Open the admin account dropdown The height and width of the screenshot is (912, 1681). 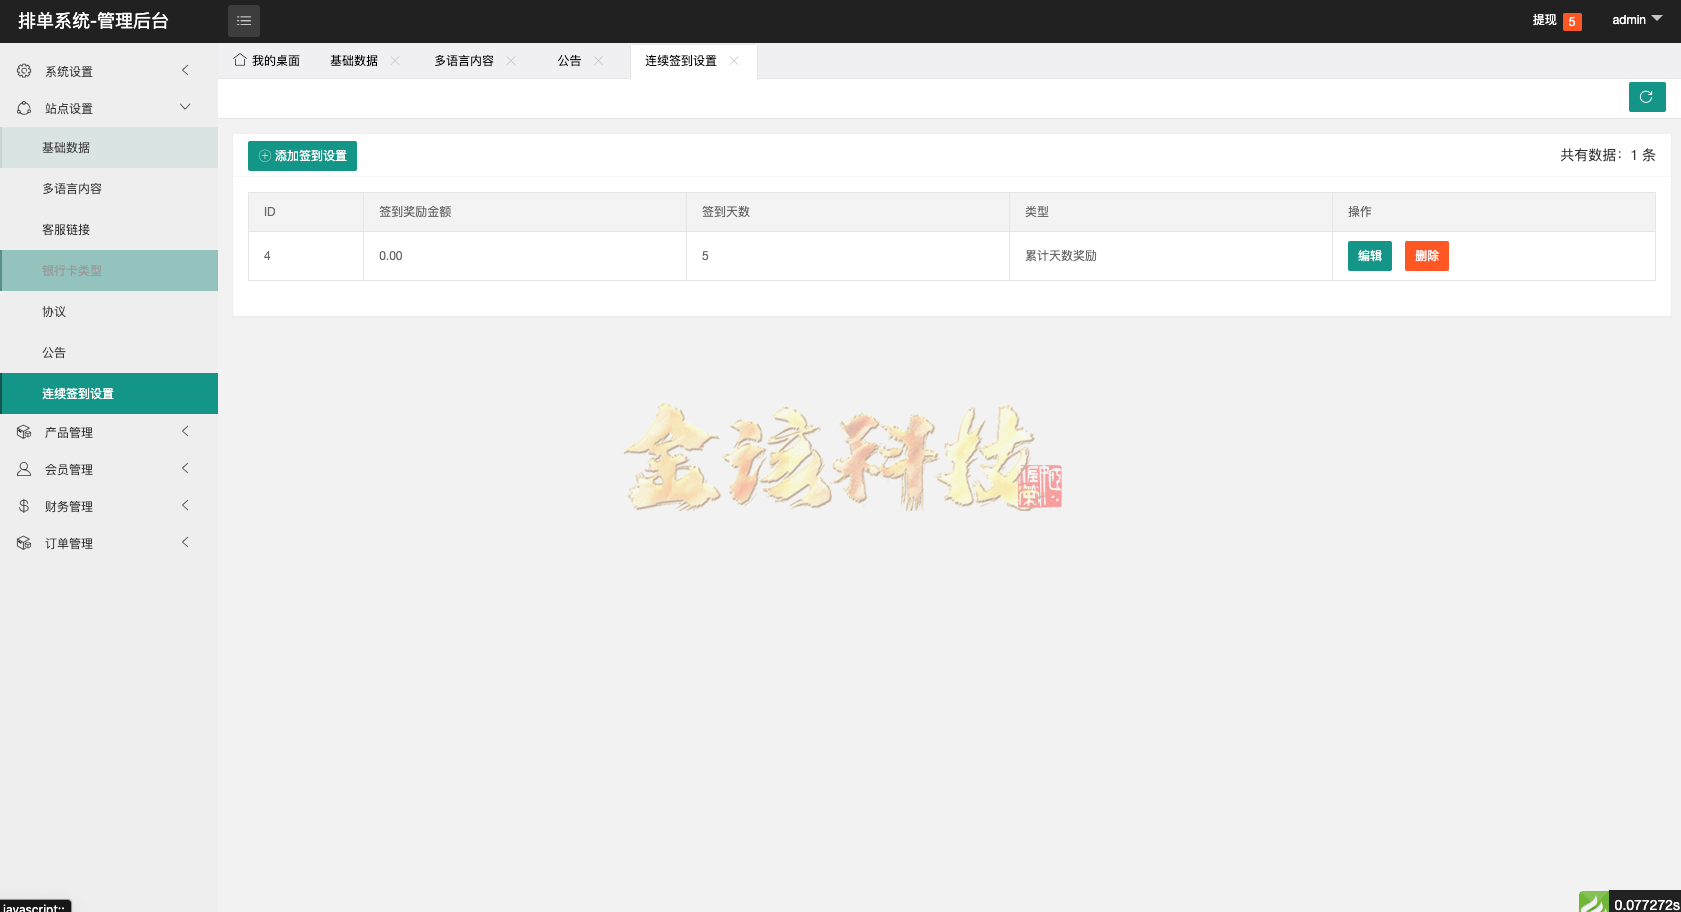tap(1636, 19)
